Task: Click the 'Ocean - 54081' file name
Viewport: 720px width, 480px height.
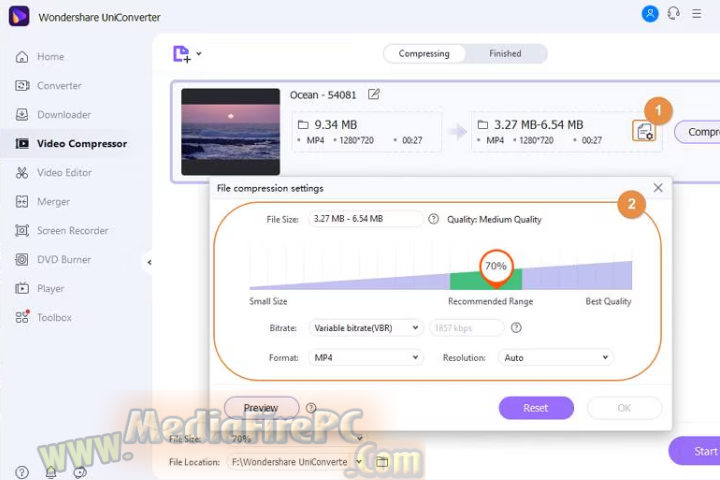Action: pyautogui.click(x=323, y=95)
